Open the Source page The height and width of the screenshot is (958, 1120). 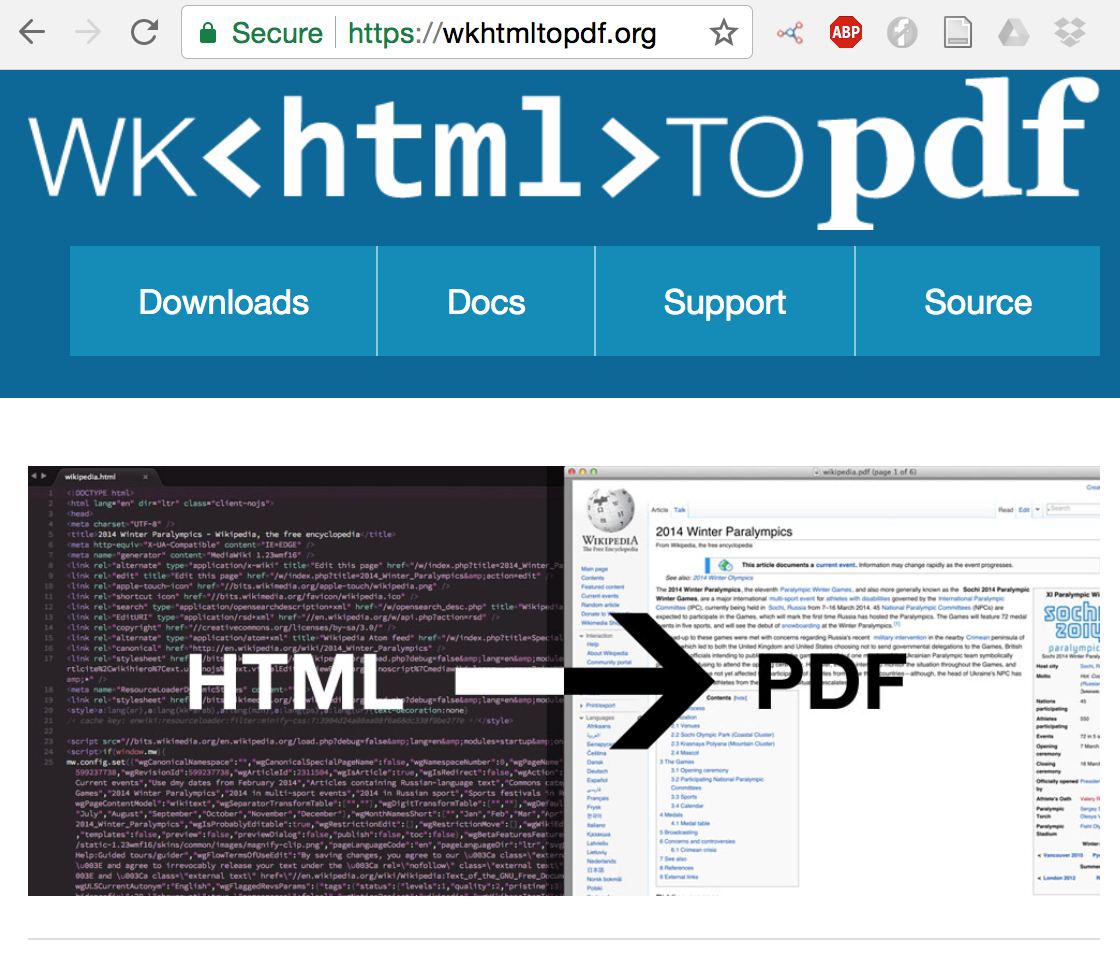[978, 301]
